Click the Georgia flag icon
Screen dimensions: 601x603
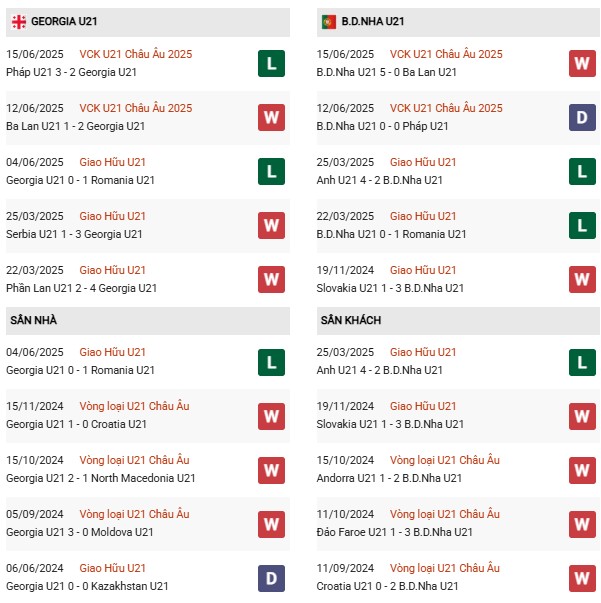(19, 22)
